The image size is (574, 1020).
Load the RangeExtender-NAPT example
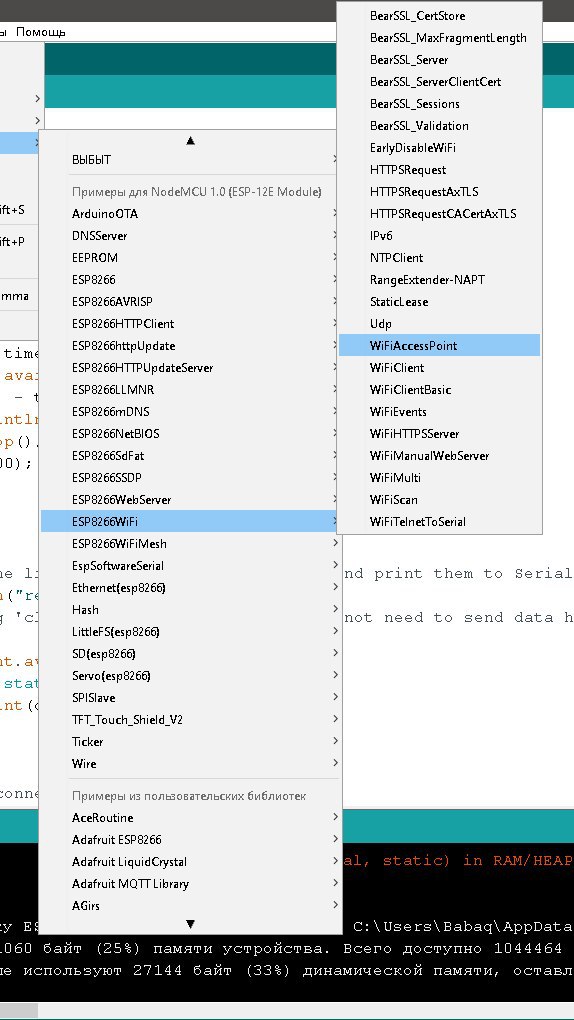[x=439, y=280]
